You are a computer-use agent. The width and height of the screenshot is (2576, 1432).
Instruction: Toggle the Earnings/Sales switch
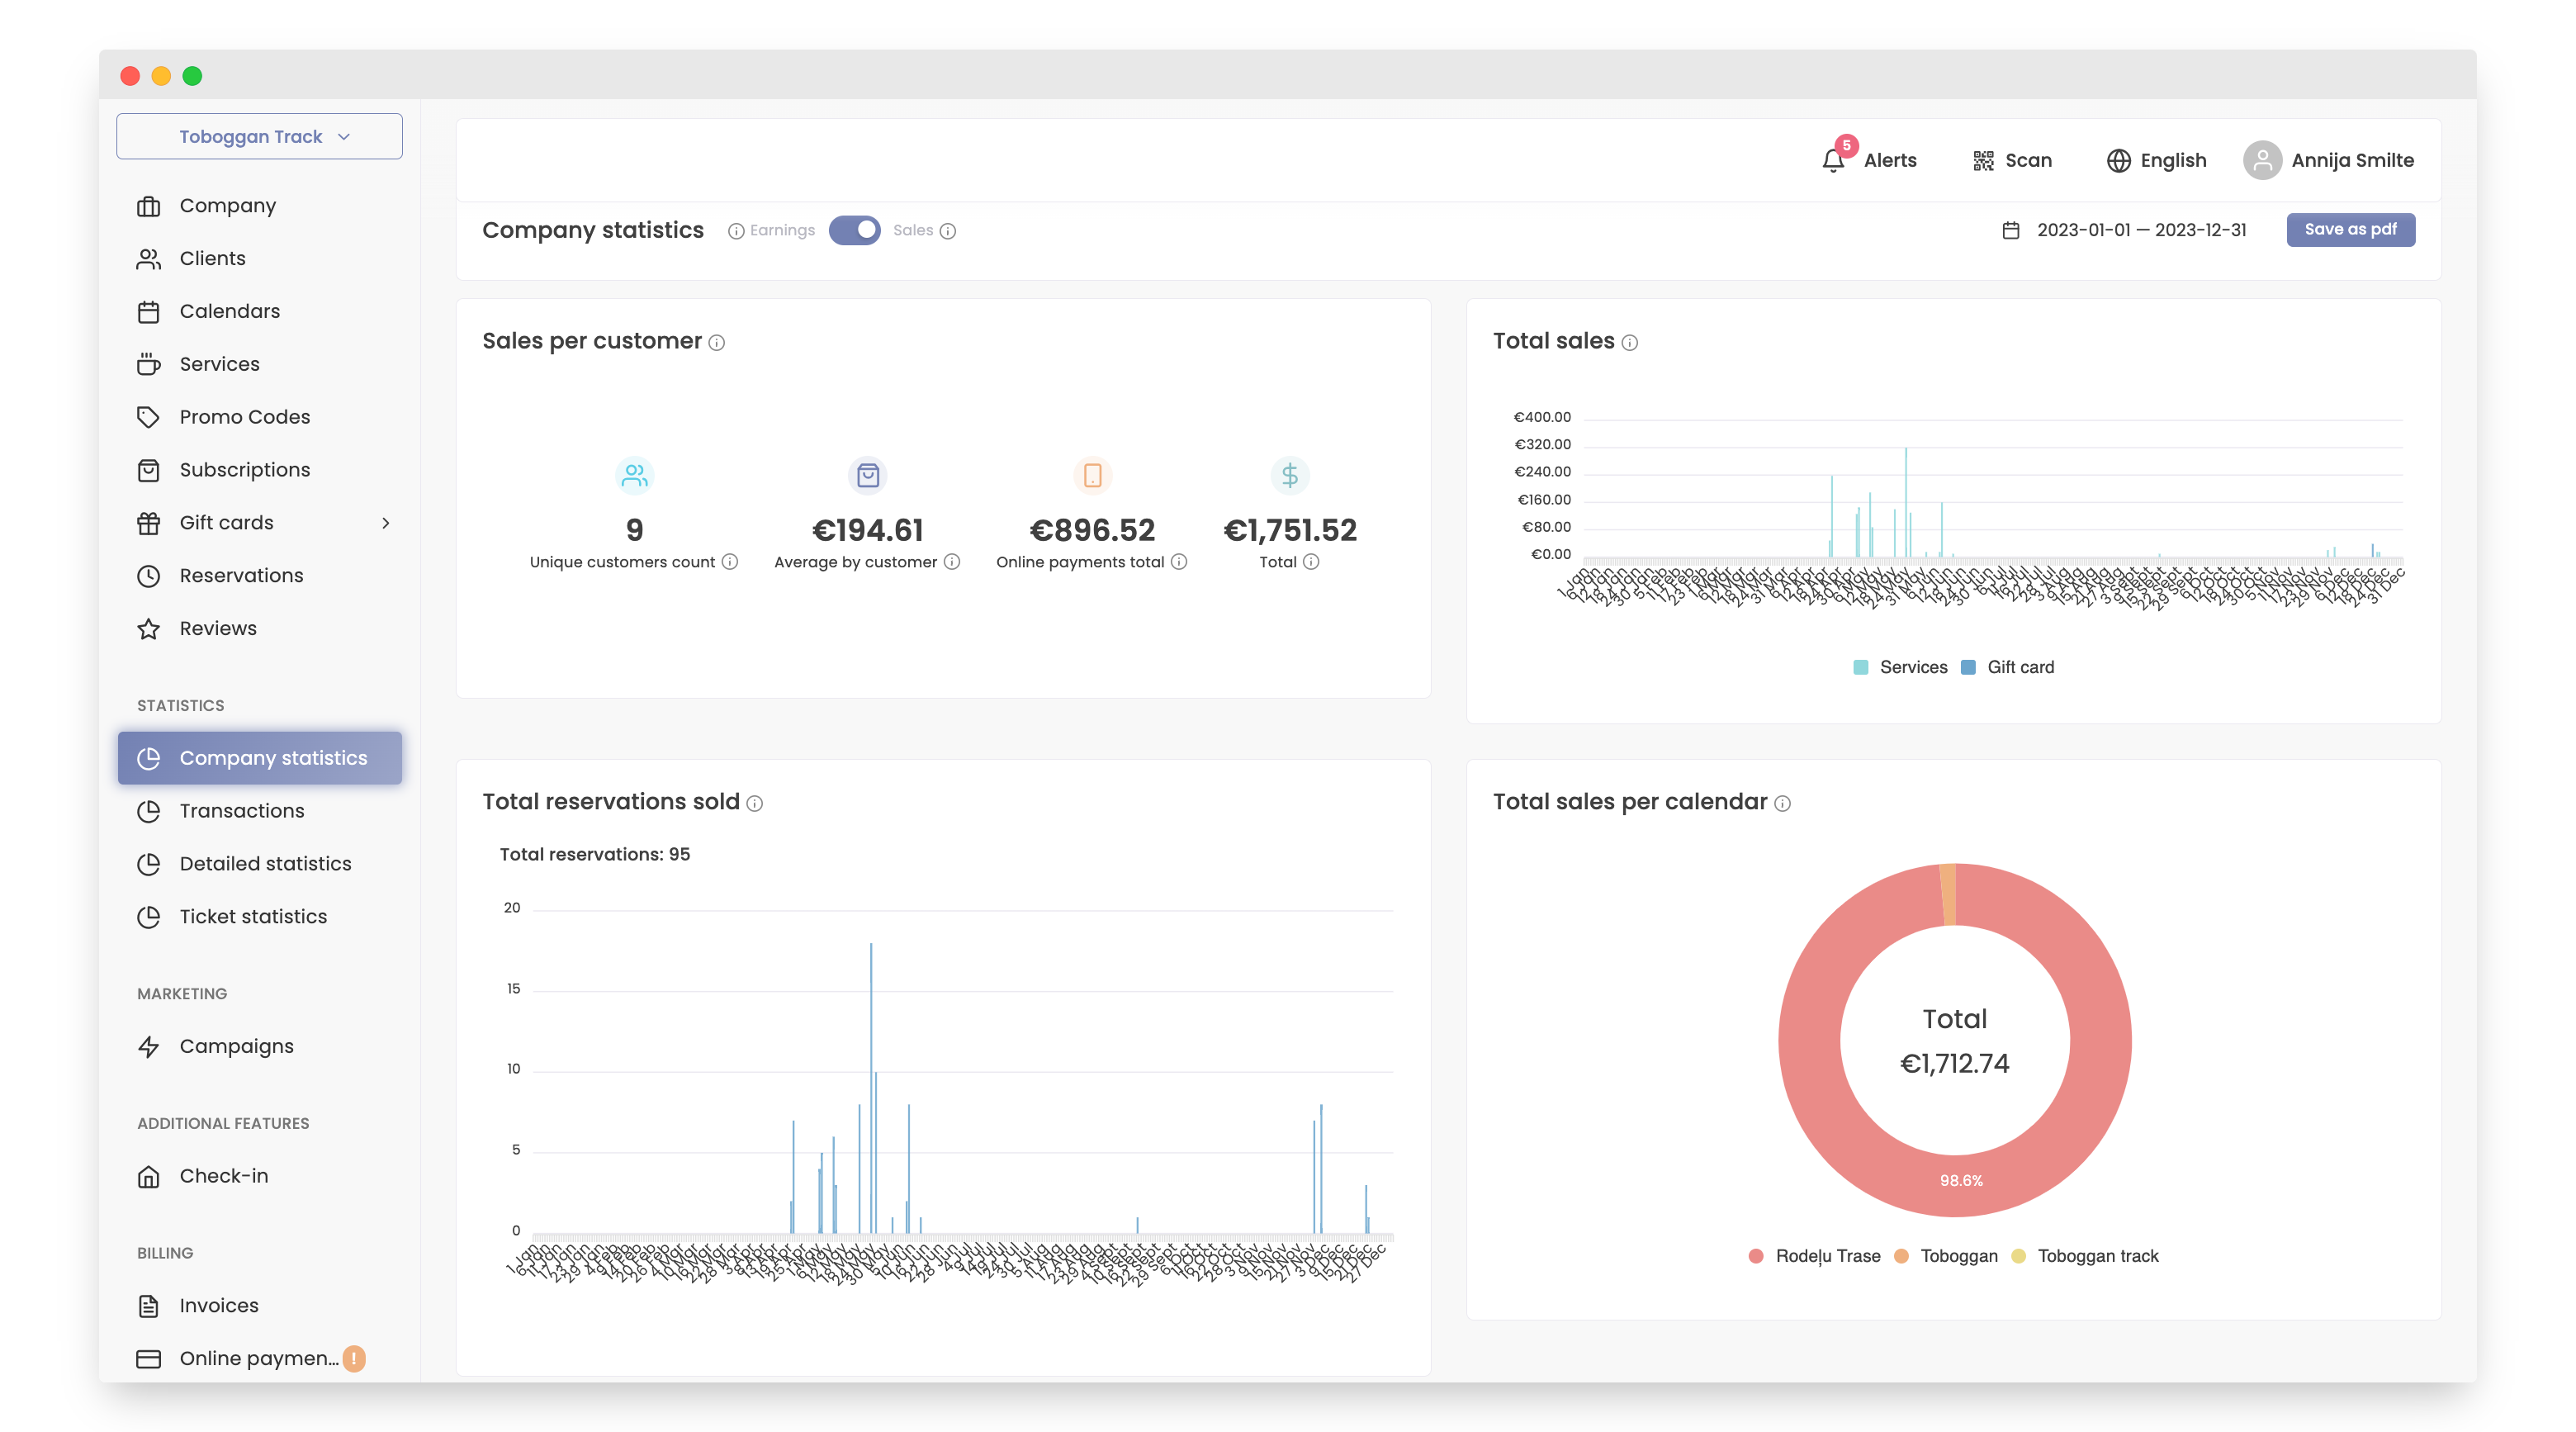pyautogui.click(x=854, y=230)
